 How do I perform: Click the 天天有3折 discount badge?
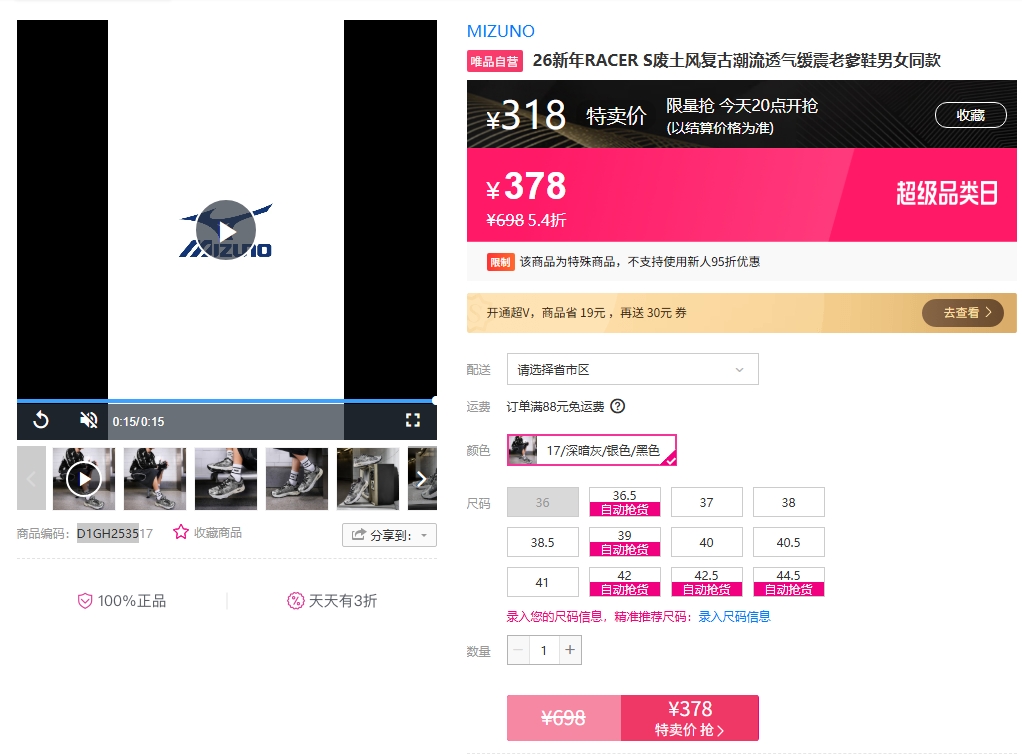click(332, 600)
